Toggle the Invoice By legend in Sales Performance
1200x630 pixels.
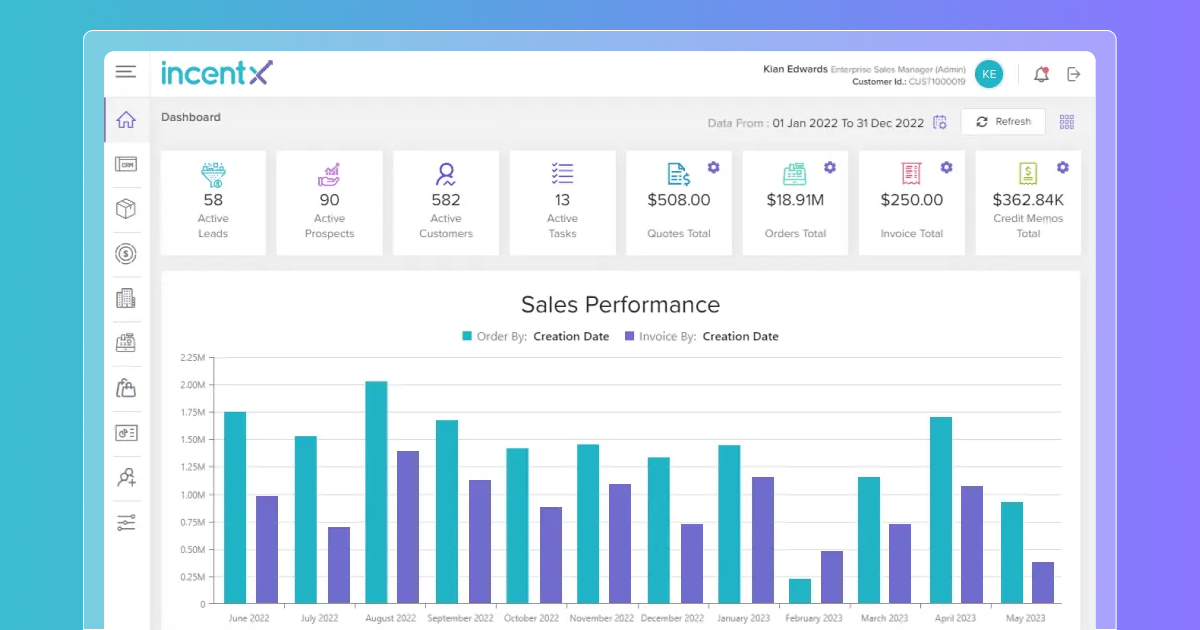705,336
